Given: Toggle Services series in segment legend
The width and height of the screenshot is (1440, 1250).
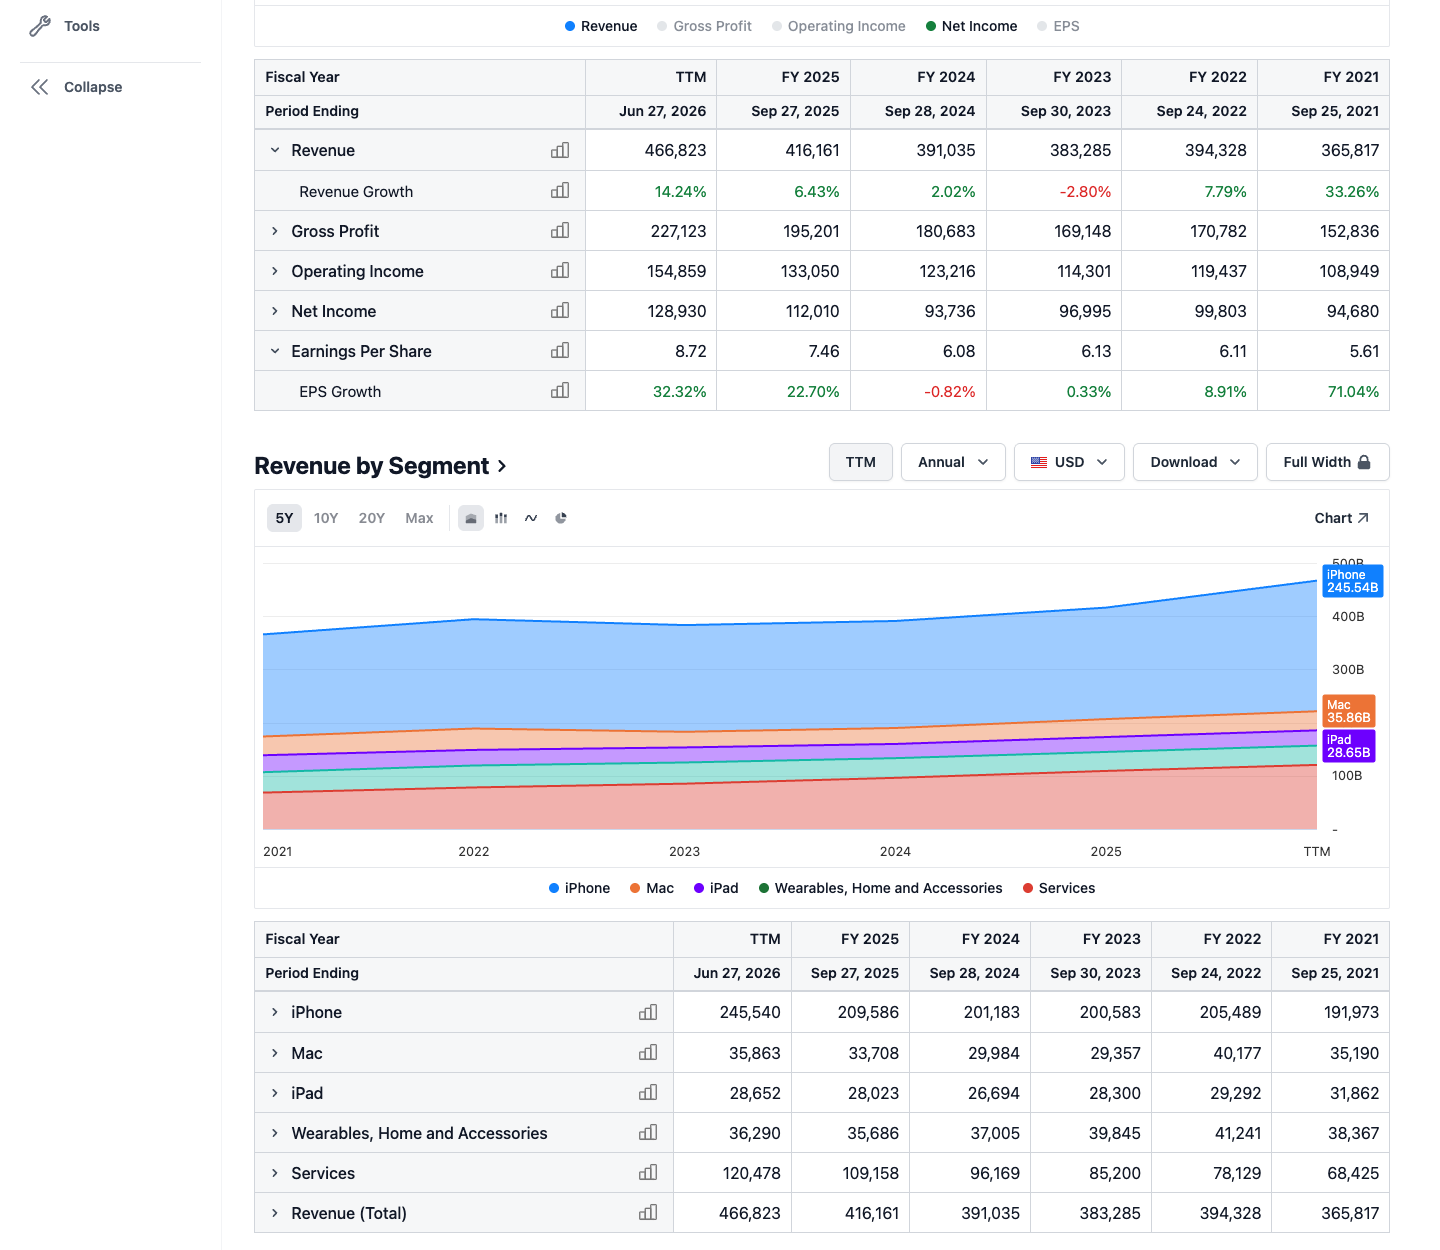Looking at the screenshot, I should tap(1059, 888).
